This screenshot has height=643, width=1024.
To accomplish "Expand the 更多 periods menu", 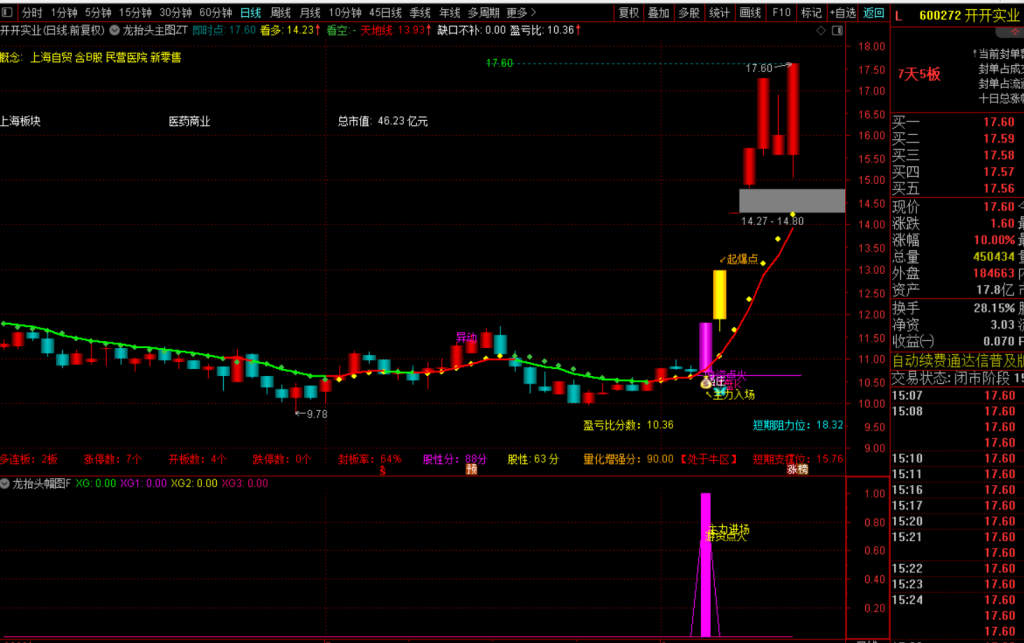I will tap(520, 12).
